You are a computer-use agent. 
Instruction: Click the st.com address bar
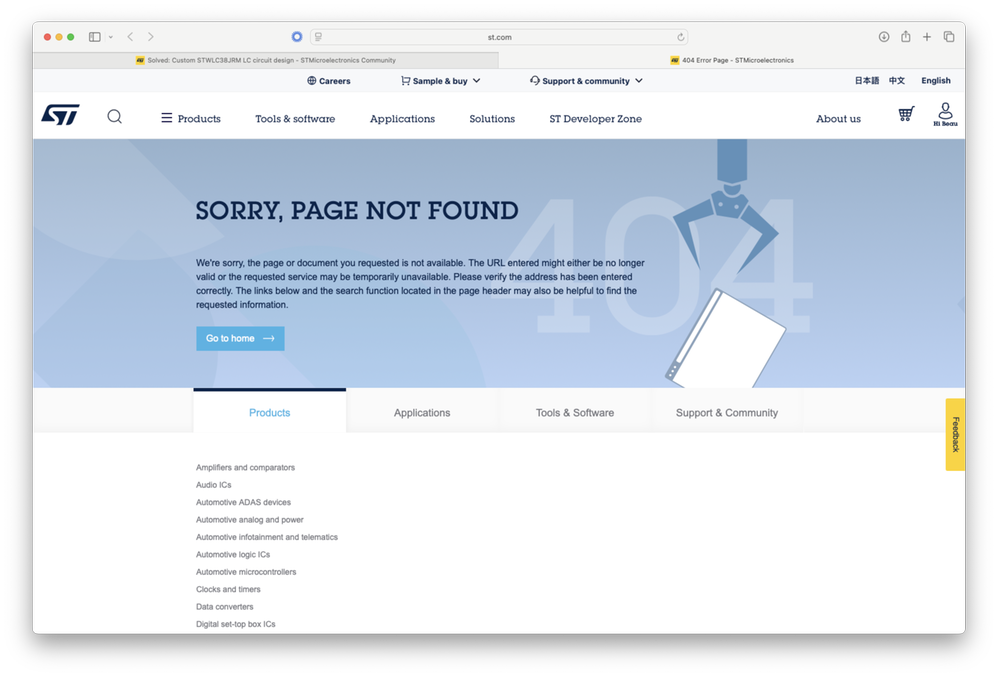pos(498,36)
